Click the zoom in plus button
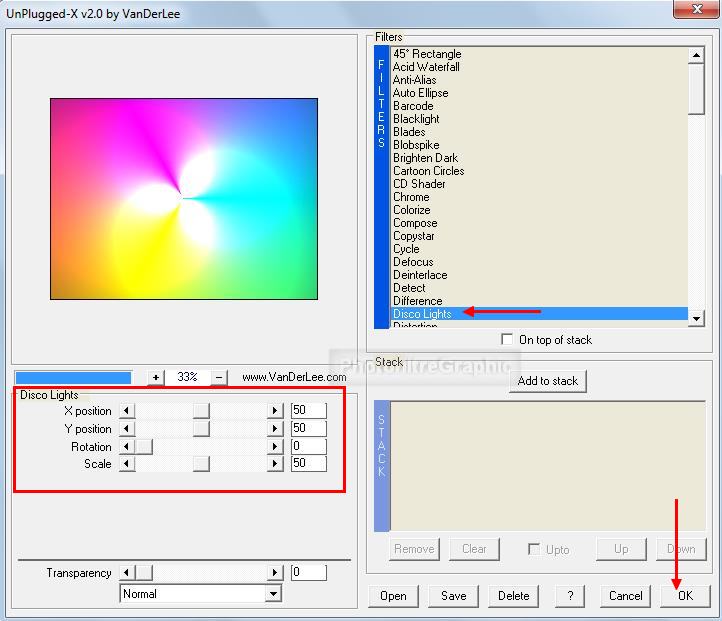Image resolution: width=722 pixels, height=621 pixels. tap(156, 377)
